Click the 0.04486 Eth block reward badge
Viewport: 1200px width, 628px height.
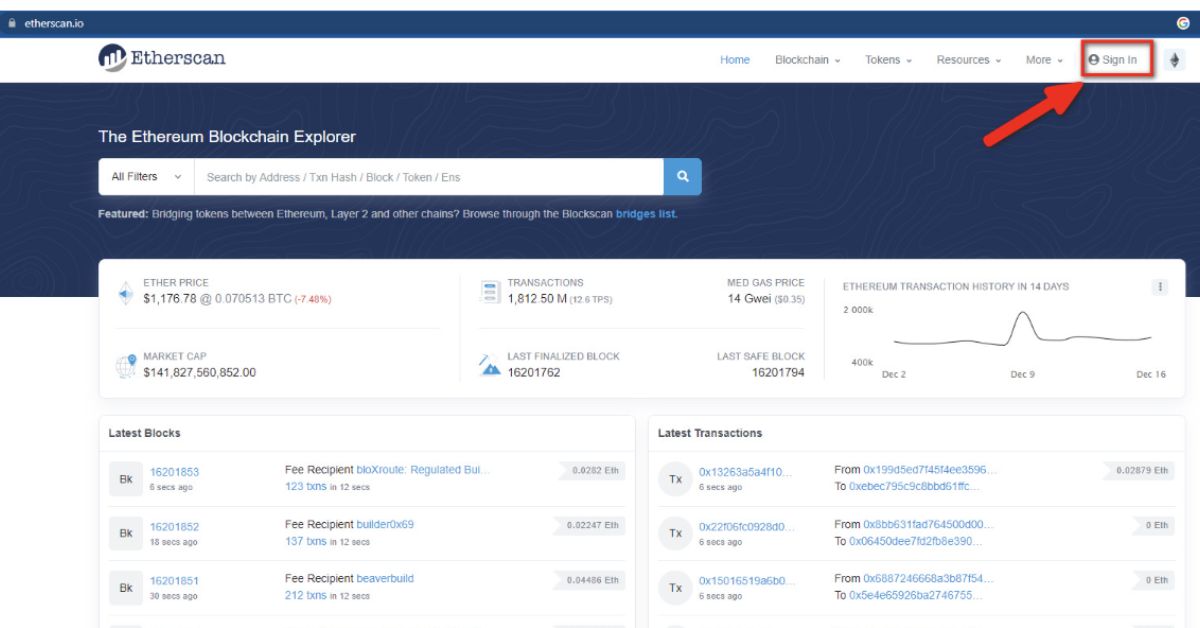(590, 579)
